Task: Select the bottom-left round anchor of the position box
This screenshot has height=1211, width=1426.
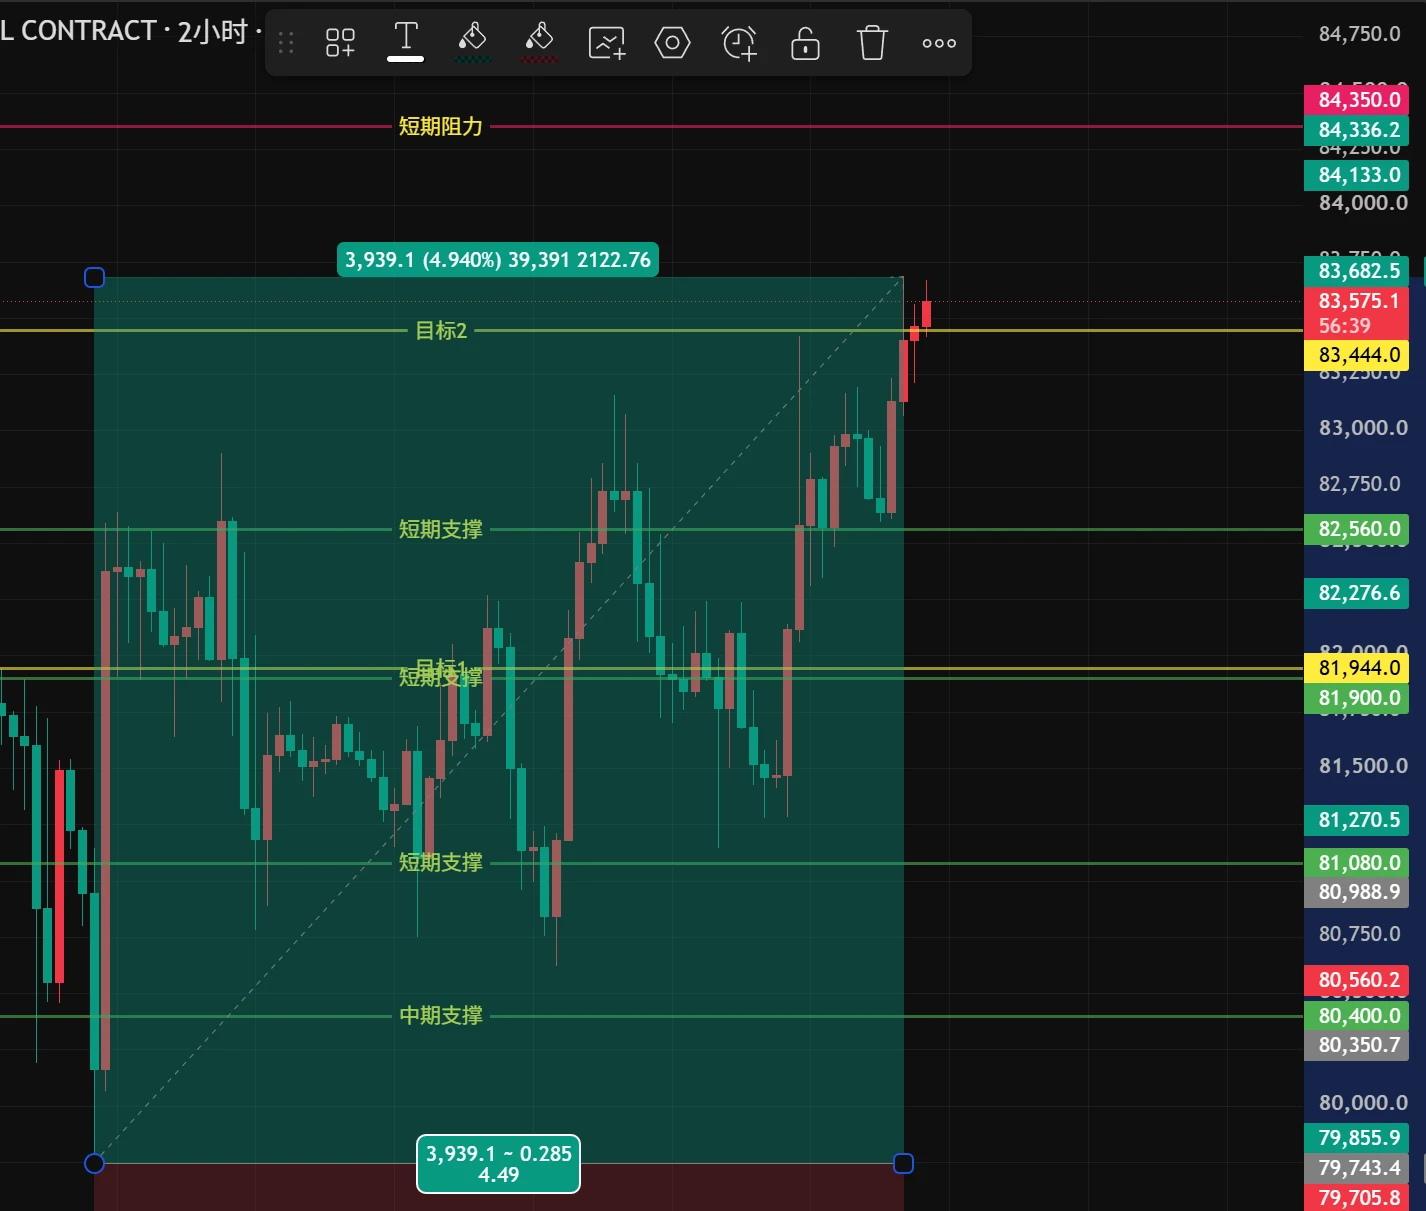Action: 94,1163
